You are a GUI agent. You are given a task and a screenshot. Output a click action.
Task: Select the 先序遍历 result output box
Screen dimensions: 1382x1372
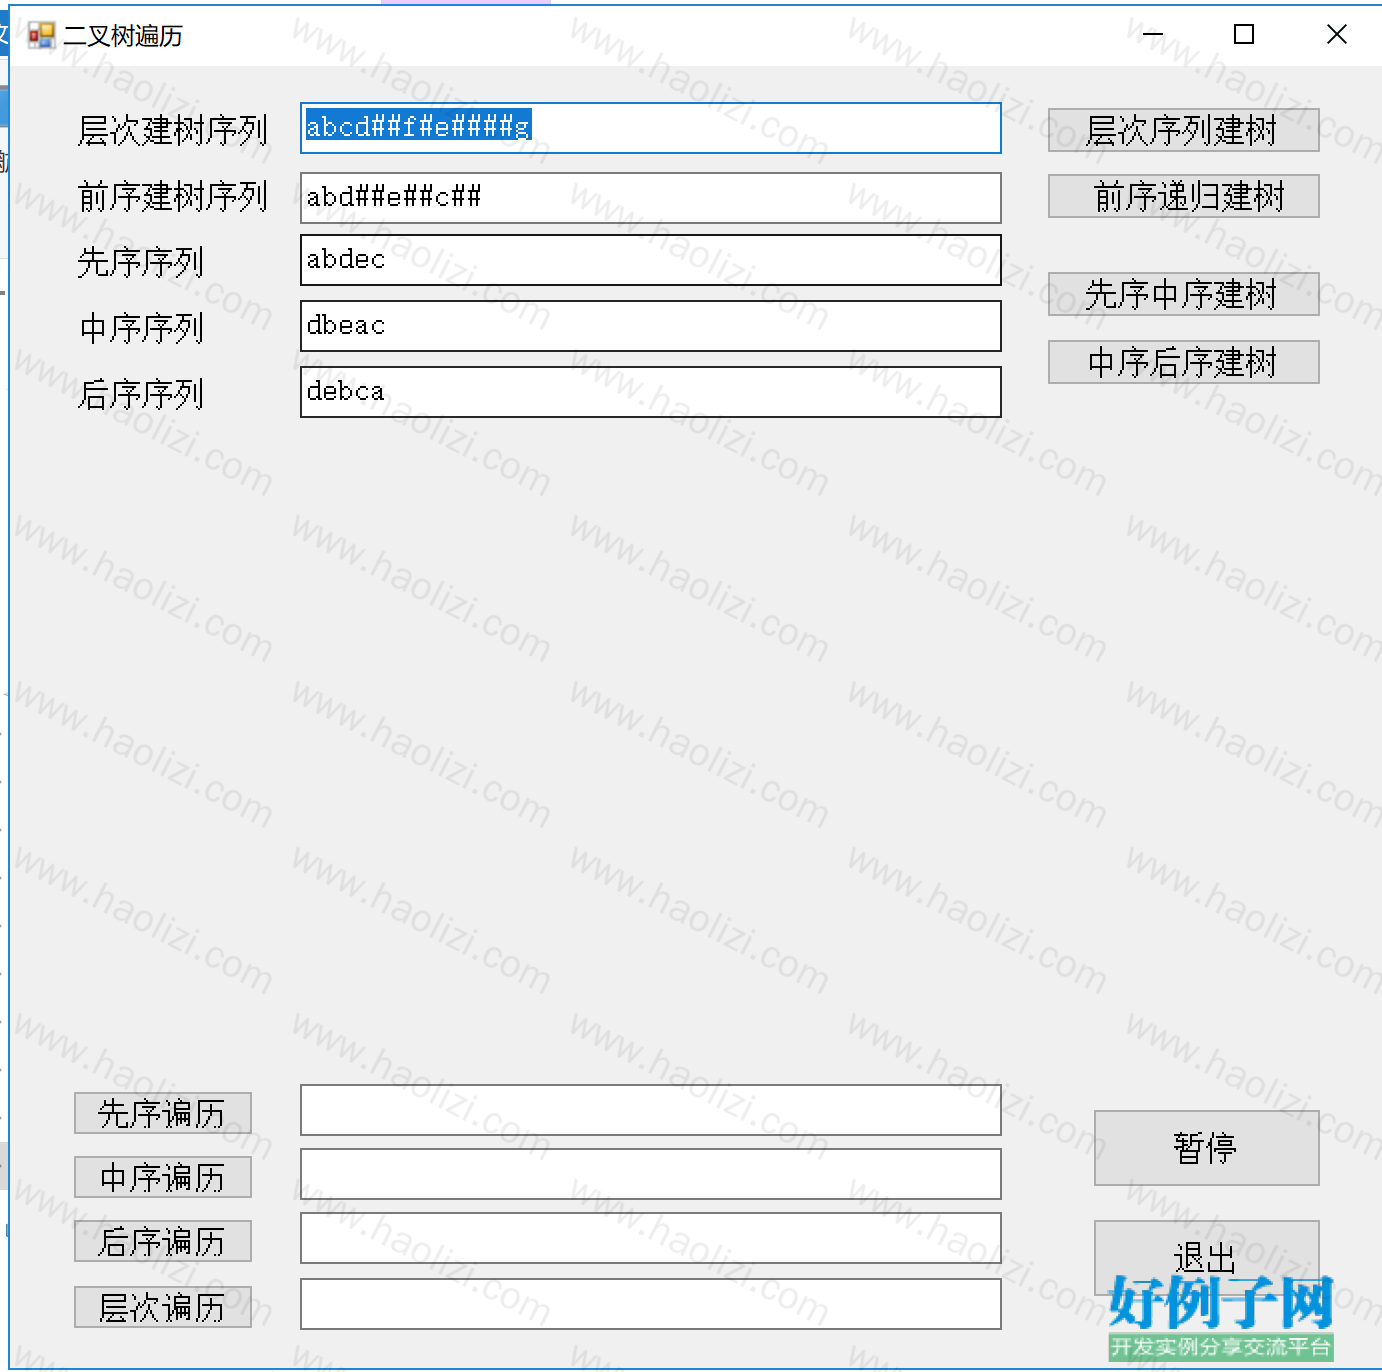(x=651, y=1110)
